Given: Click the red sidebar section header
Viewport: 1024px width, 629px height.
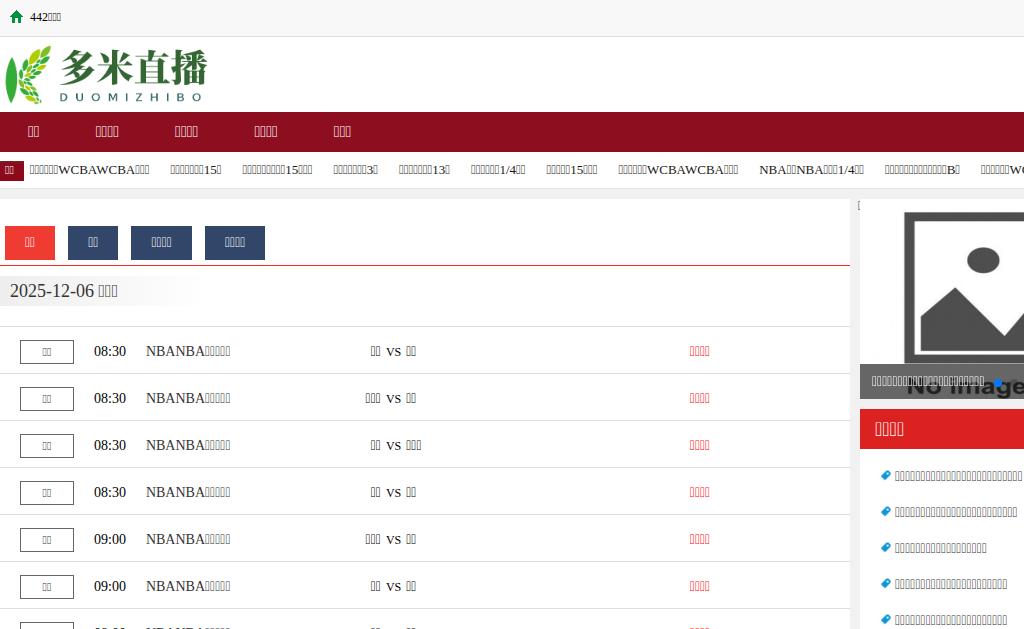Looking at the screenshot, I should tap(942, 429).
